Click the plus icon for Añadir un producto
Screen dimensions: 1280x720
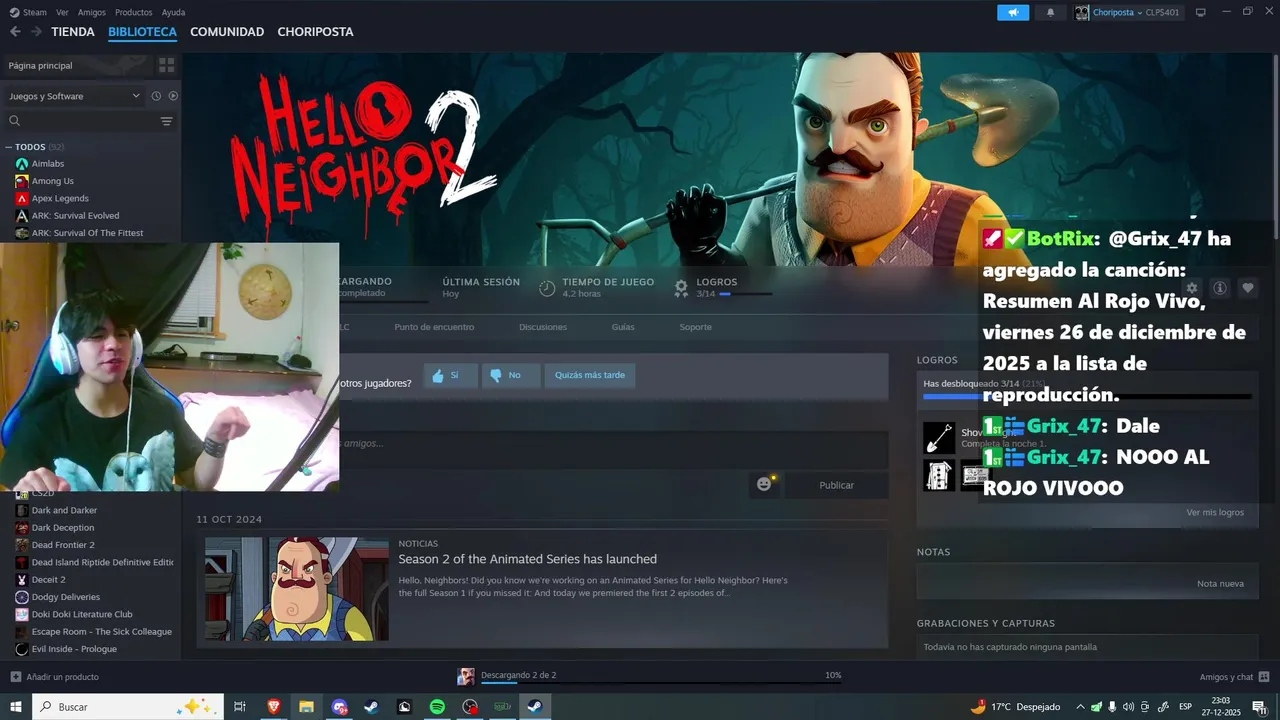(16, 677)
